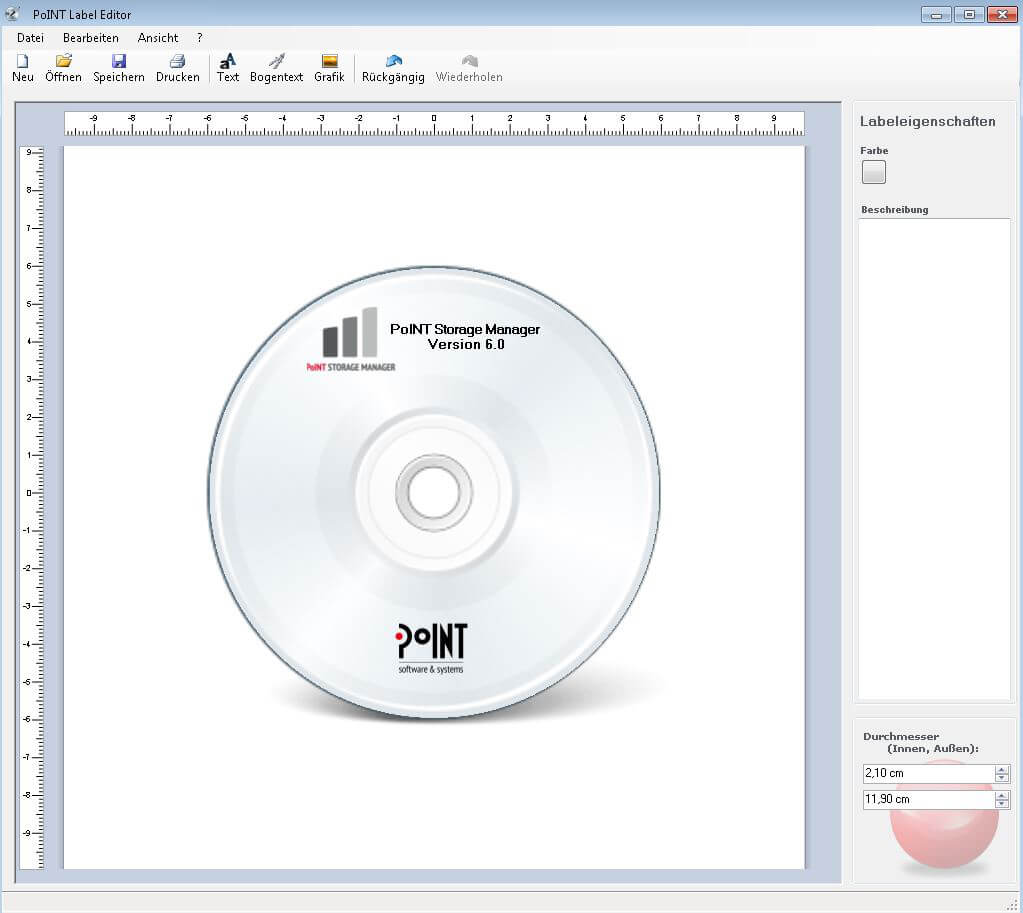Screen dimensions: 1023x913
Task: Increase outer diameter with up arrow
Action: tap(1002, 796)
